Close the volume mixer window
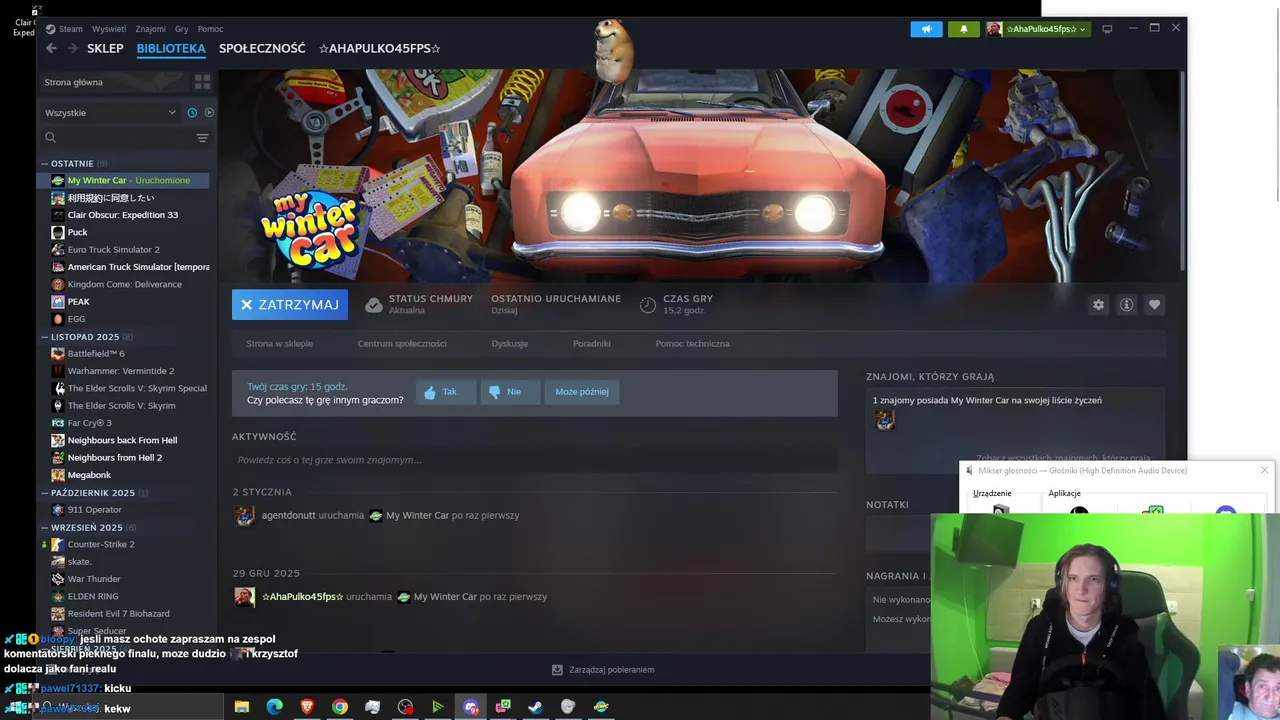The height and width of the screenshot is (720, 1280). [x=1264, y=470]
